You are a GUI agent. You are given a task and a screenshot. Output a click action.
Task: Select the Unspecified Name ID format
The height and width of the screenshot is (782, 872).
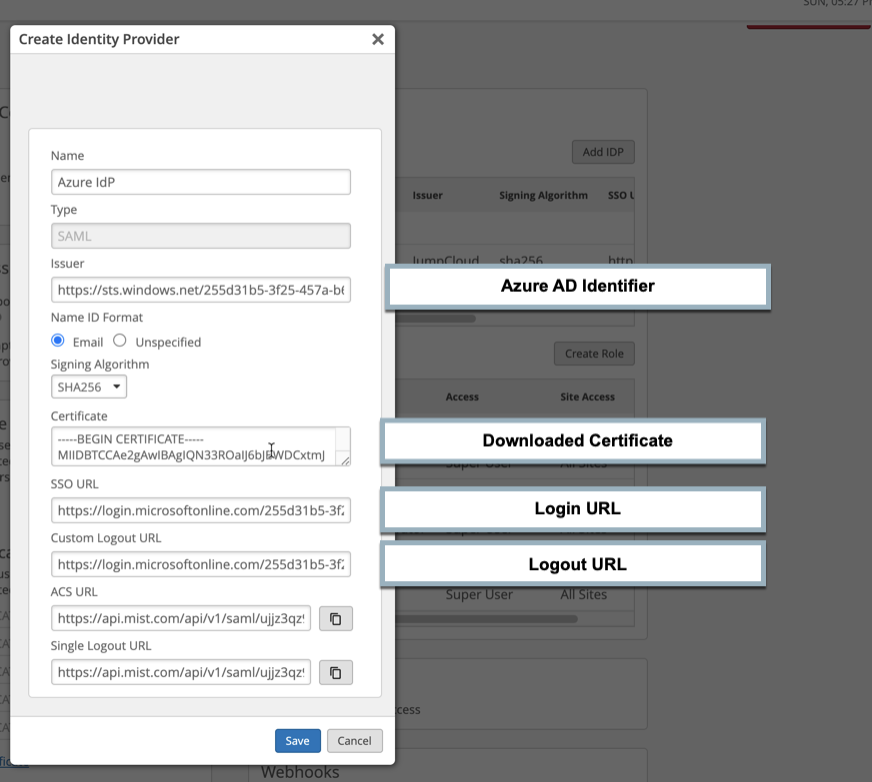click(x=120, y=341)
